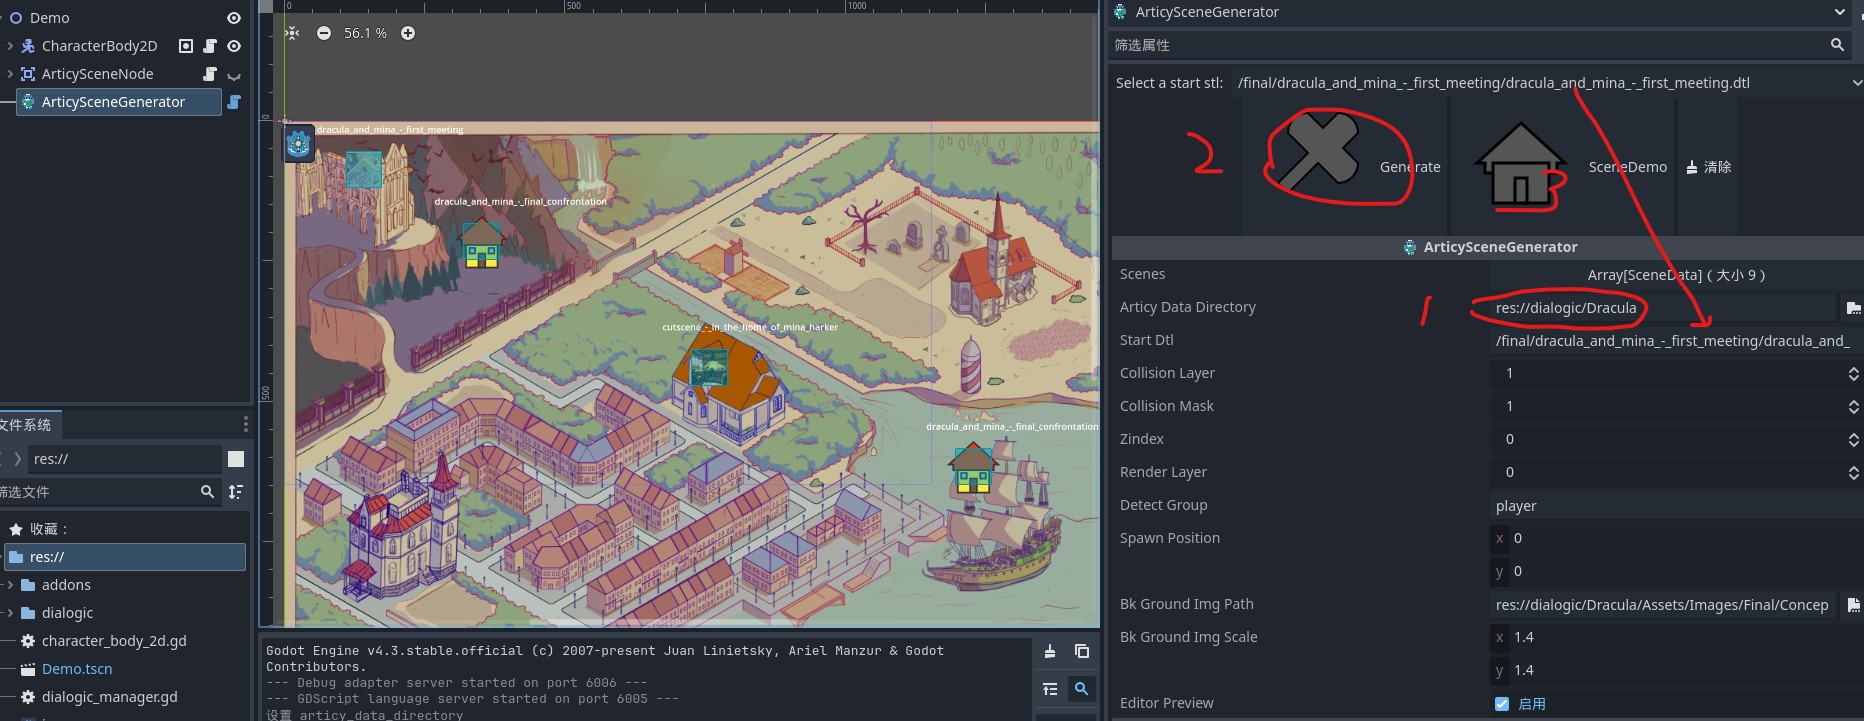
Task: Go forward in FileSystem path history
Action: [17, 459]
